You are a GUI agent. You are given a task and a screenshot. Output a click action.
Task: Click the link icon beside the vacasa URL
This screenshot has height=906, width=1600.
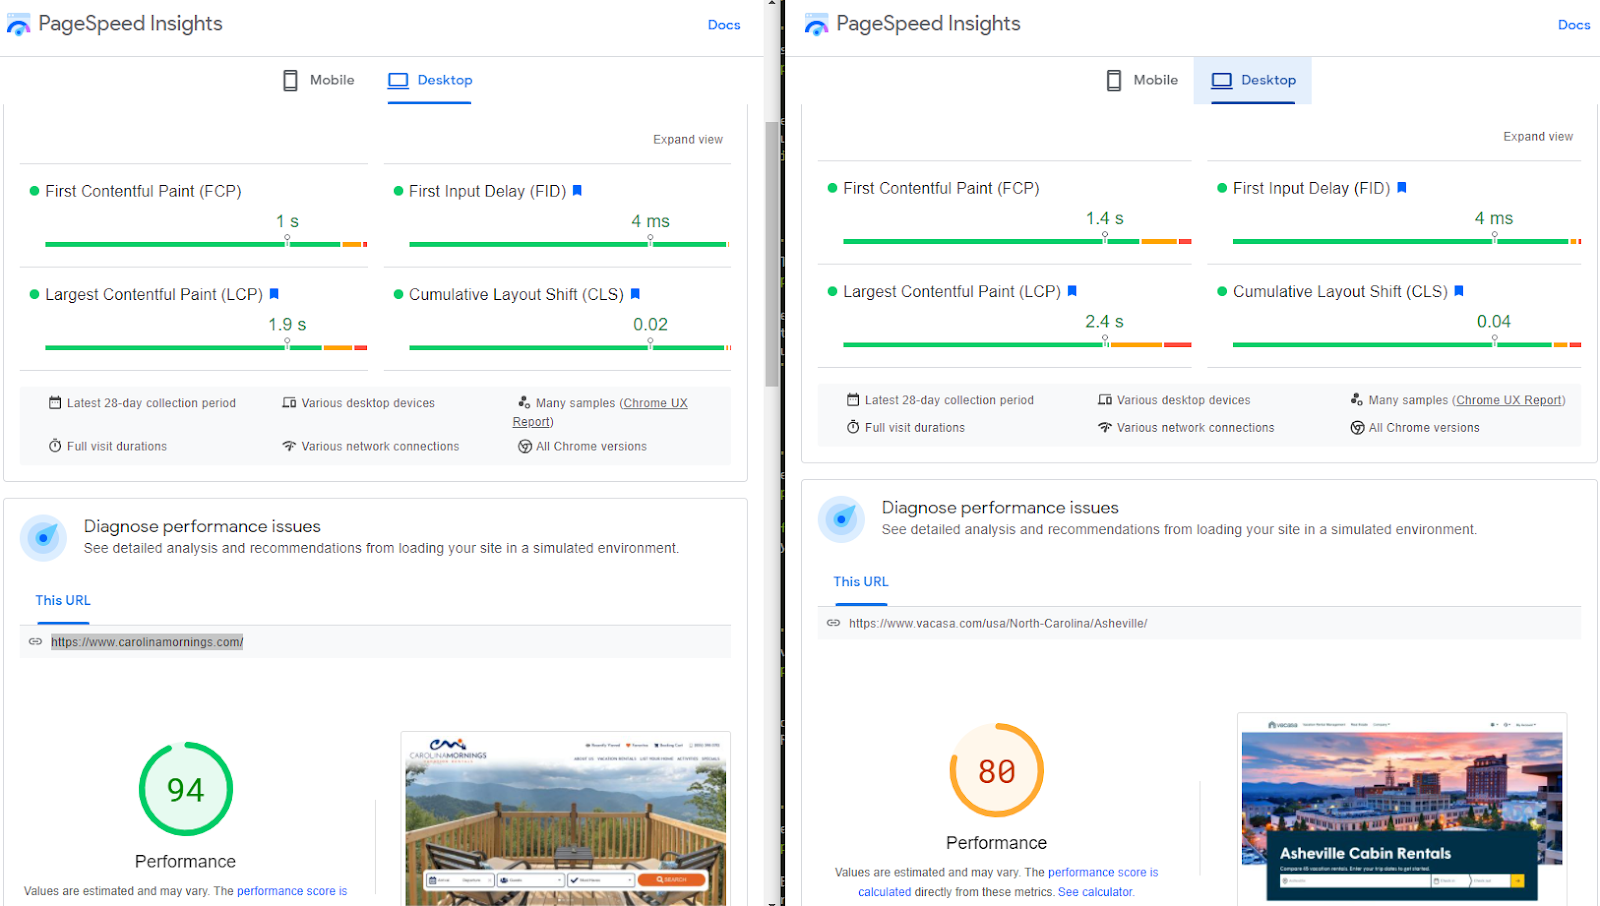pyautogui.click(x=833, y=623)
